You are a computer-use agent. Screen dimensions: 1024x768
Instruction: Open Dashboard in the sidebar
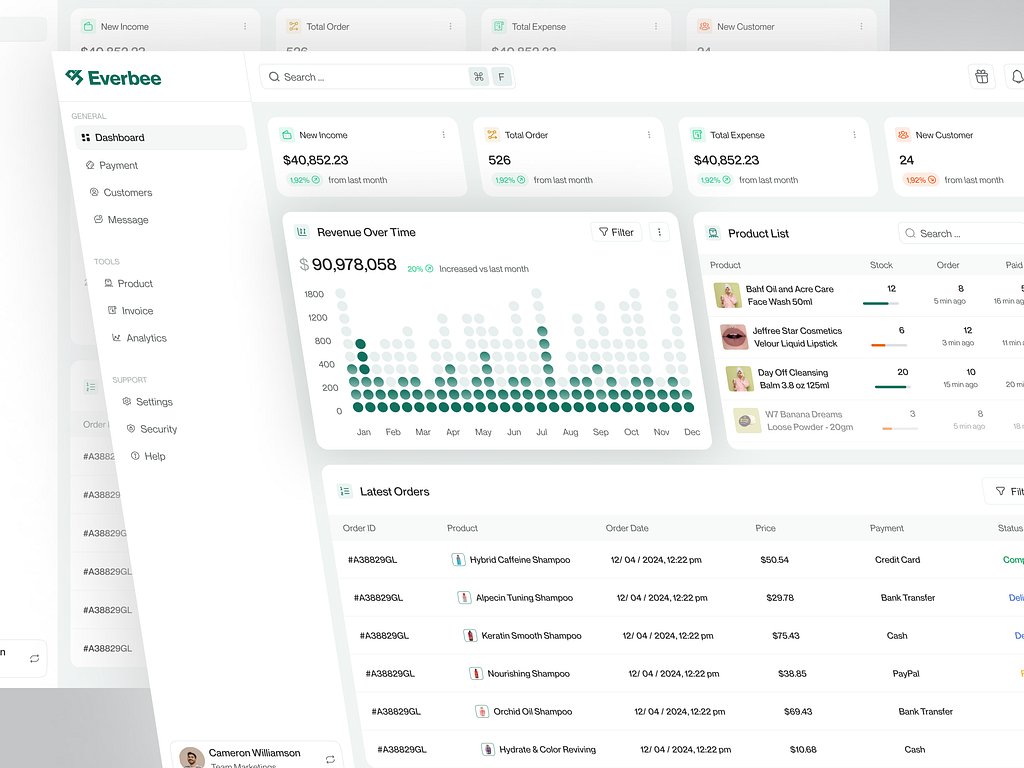click(x=161, y=137)
